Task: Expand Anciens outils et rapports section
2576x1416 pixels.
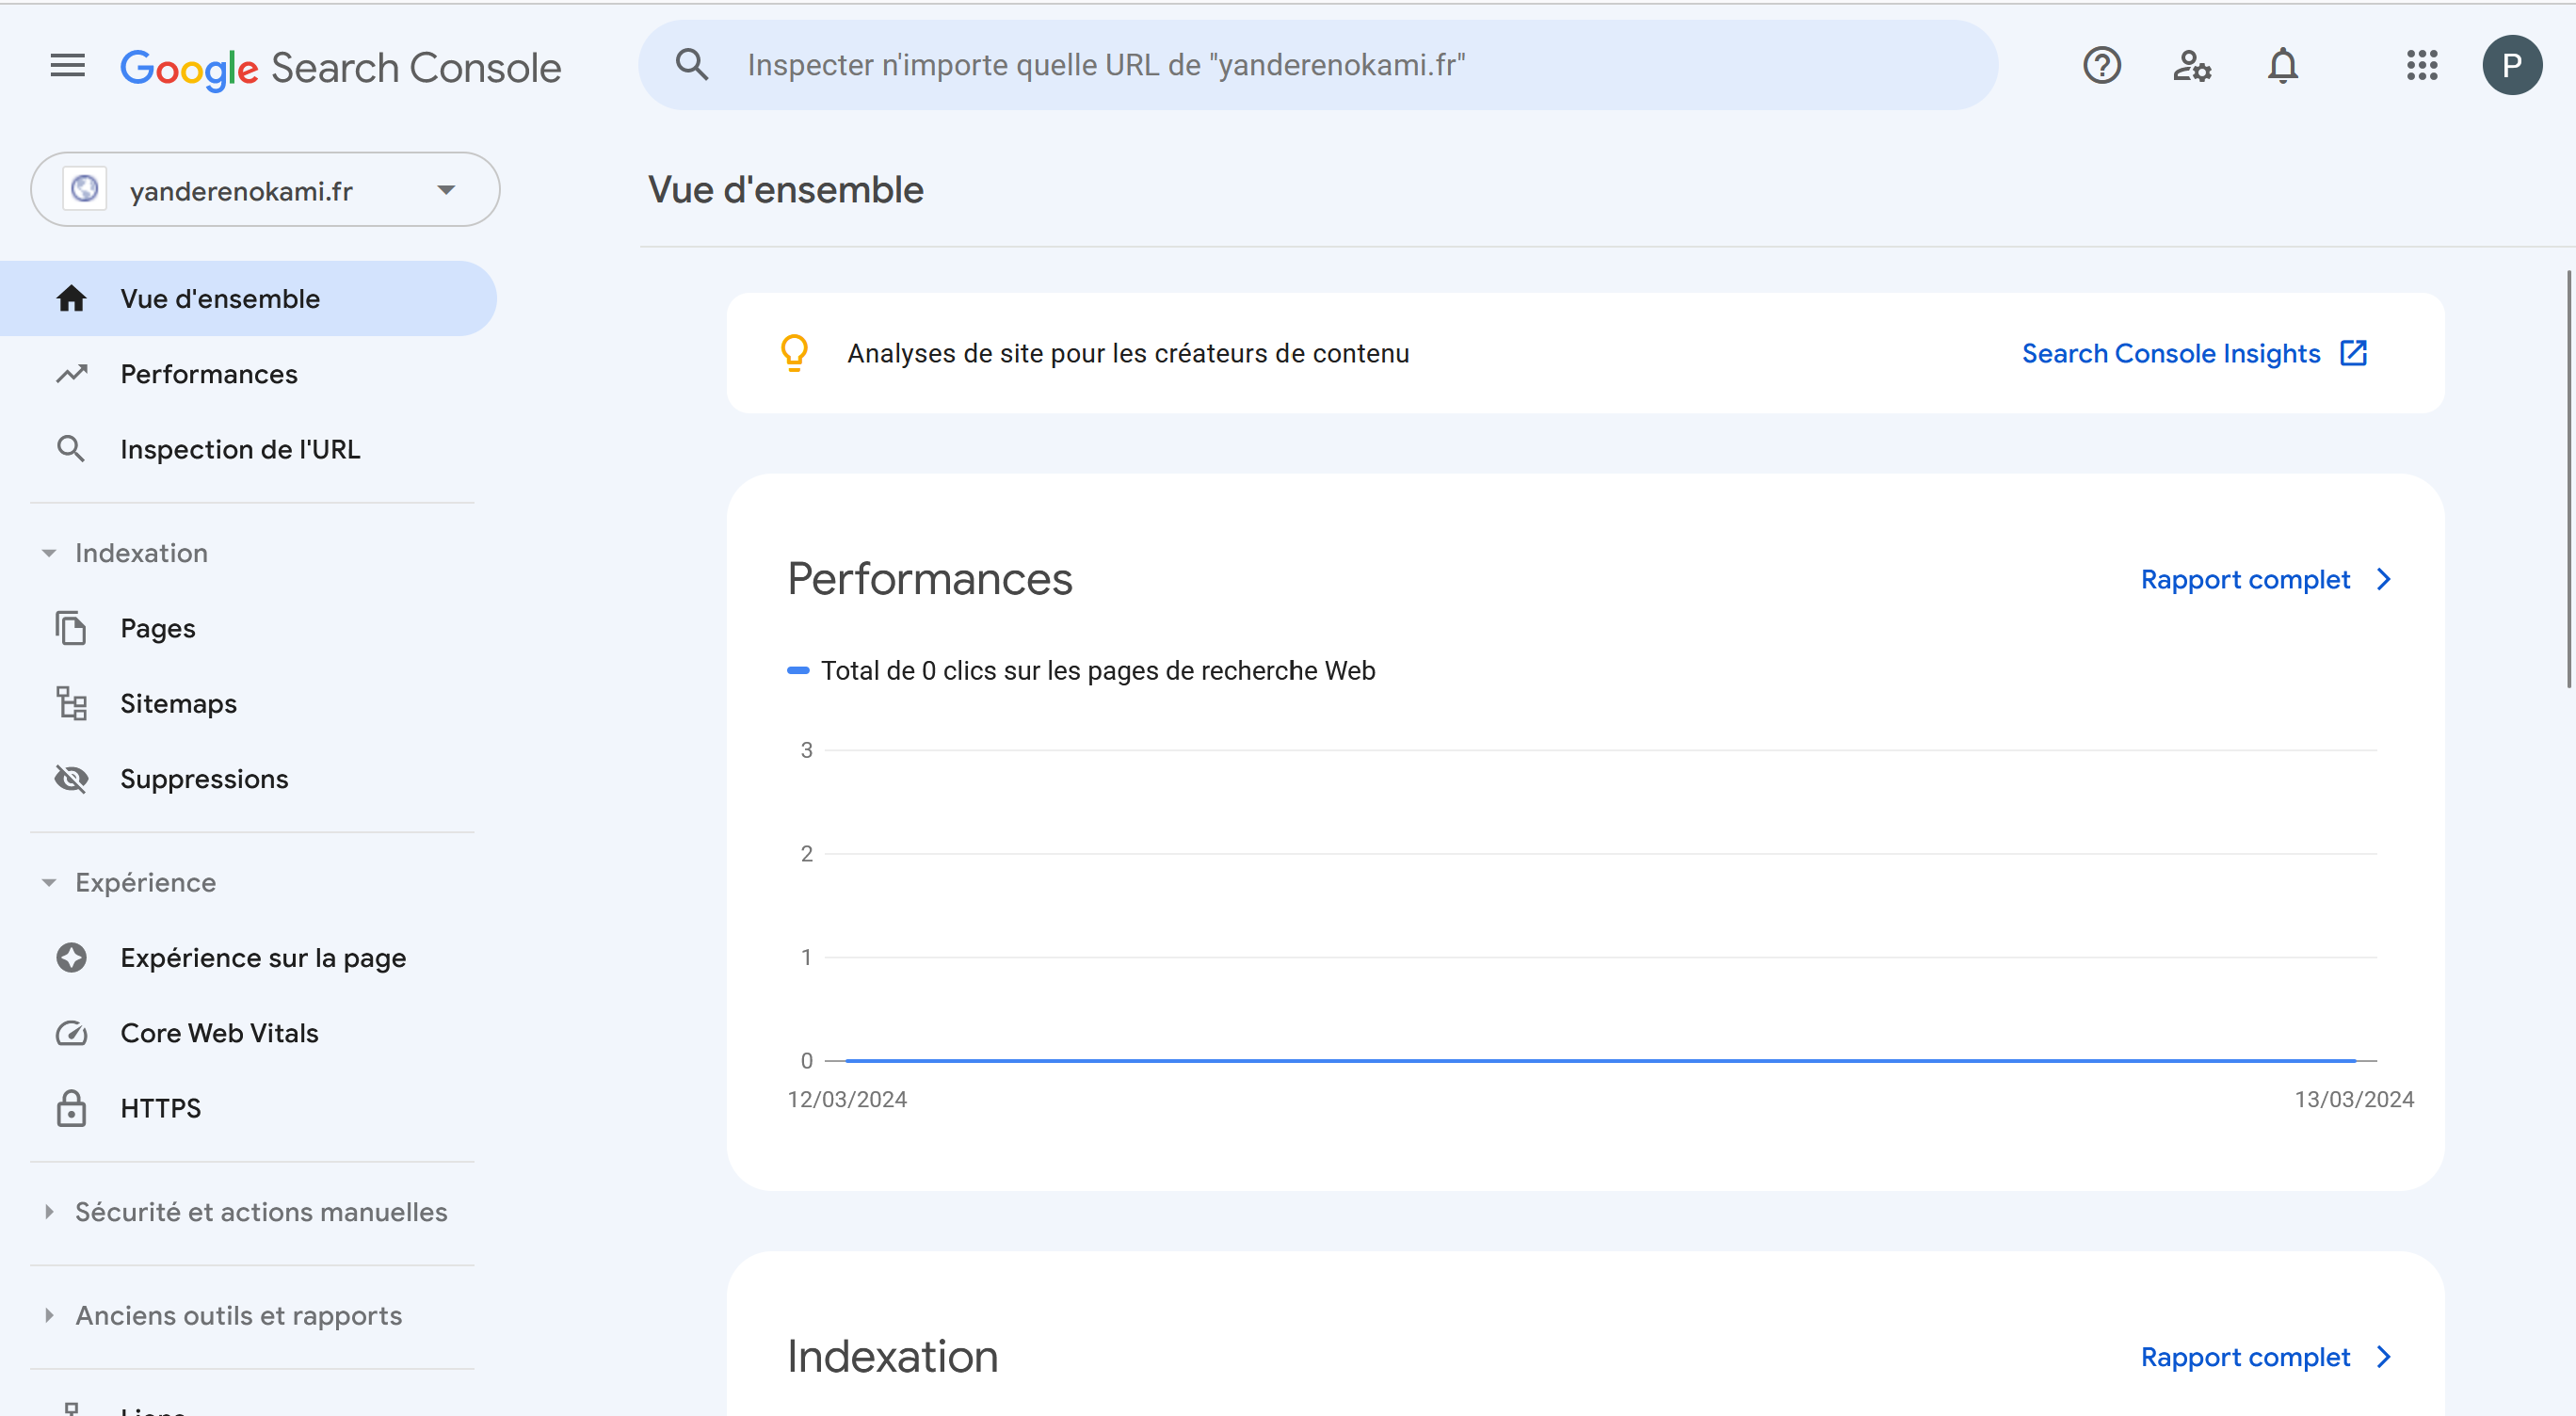Action: [49, 1315]
